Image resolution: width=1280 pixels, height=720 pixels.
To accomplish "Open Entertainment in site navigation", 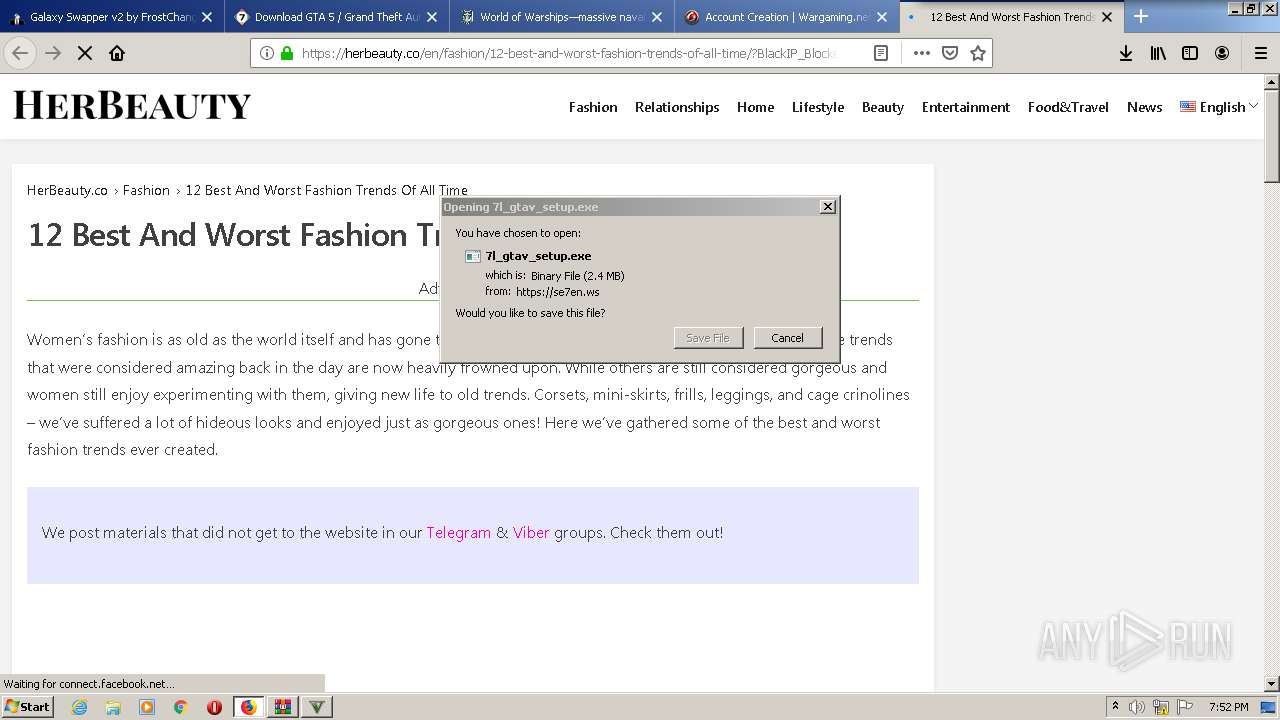I will point(966,107).
